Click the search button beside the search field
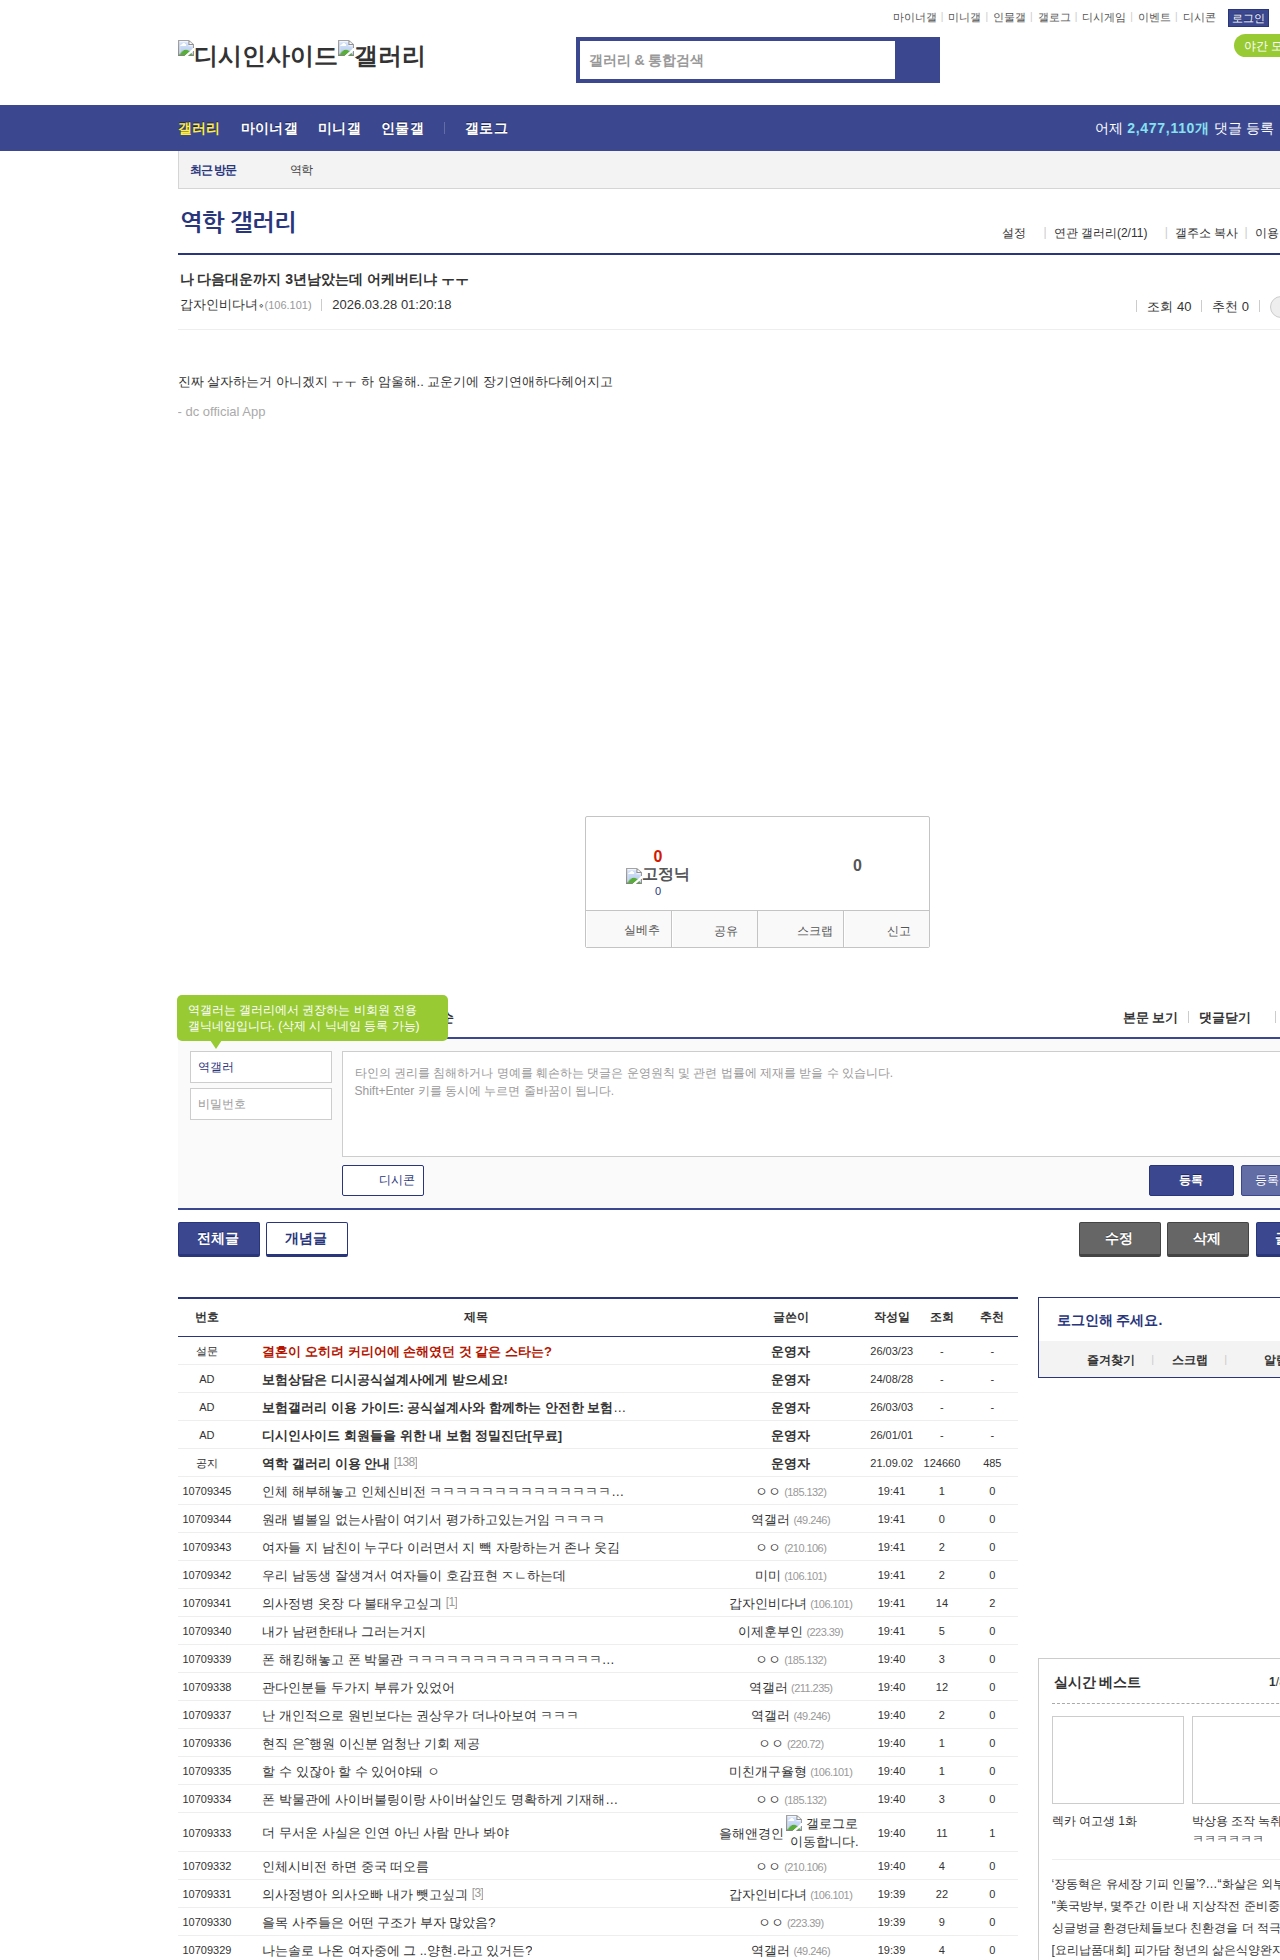This screenshot has width=1280, height=1960. point(917,60)
